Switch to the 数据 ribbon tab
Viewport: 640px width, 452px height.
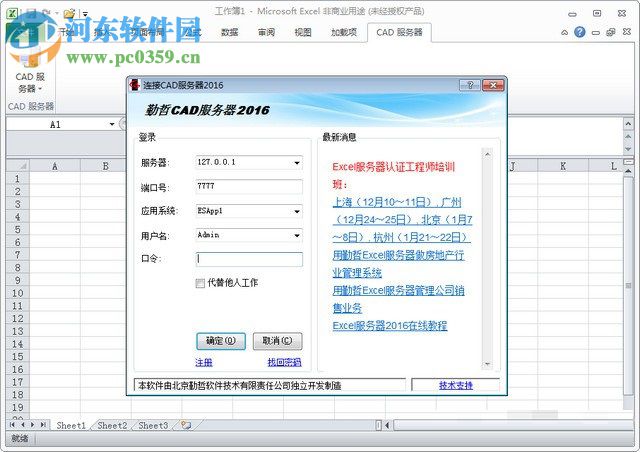[229, 32]
